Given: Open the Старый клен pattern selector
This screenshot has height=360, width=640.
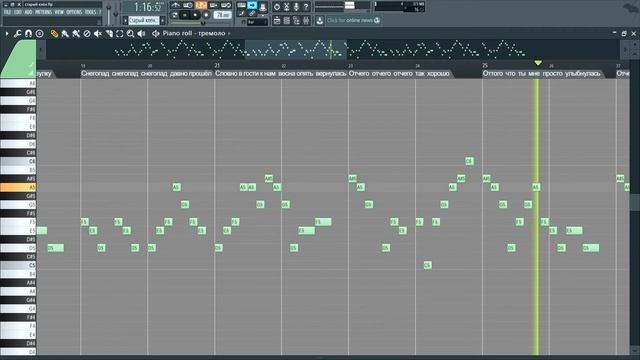Looking at the screenshot, I should click(x=144, y=20).
